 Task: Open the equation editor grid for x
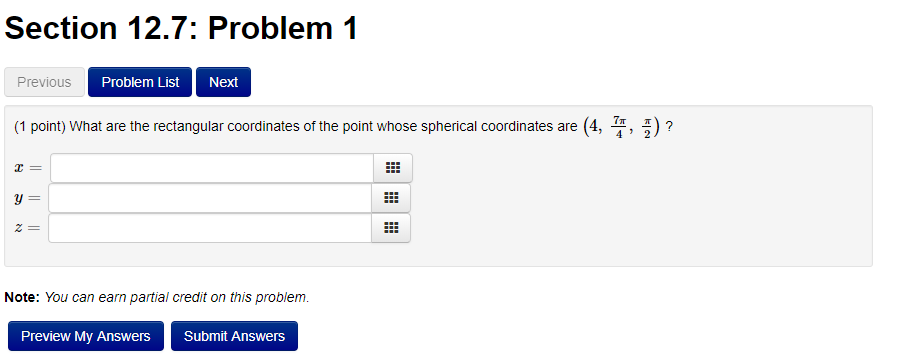tap(393, 168)
